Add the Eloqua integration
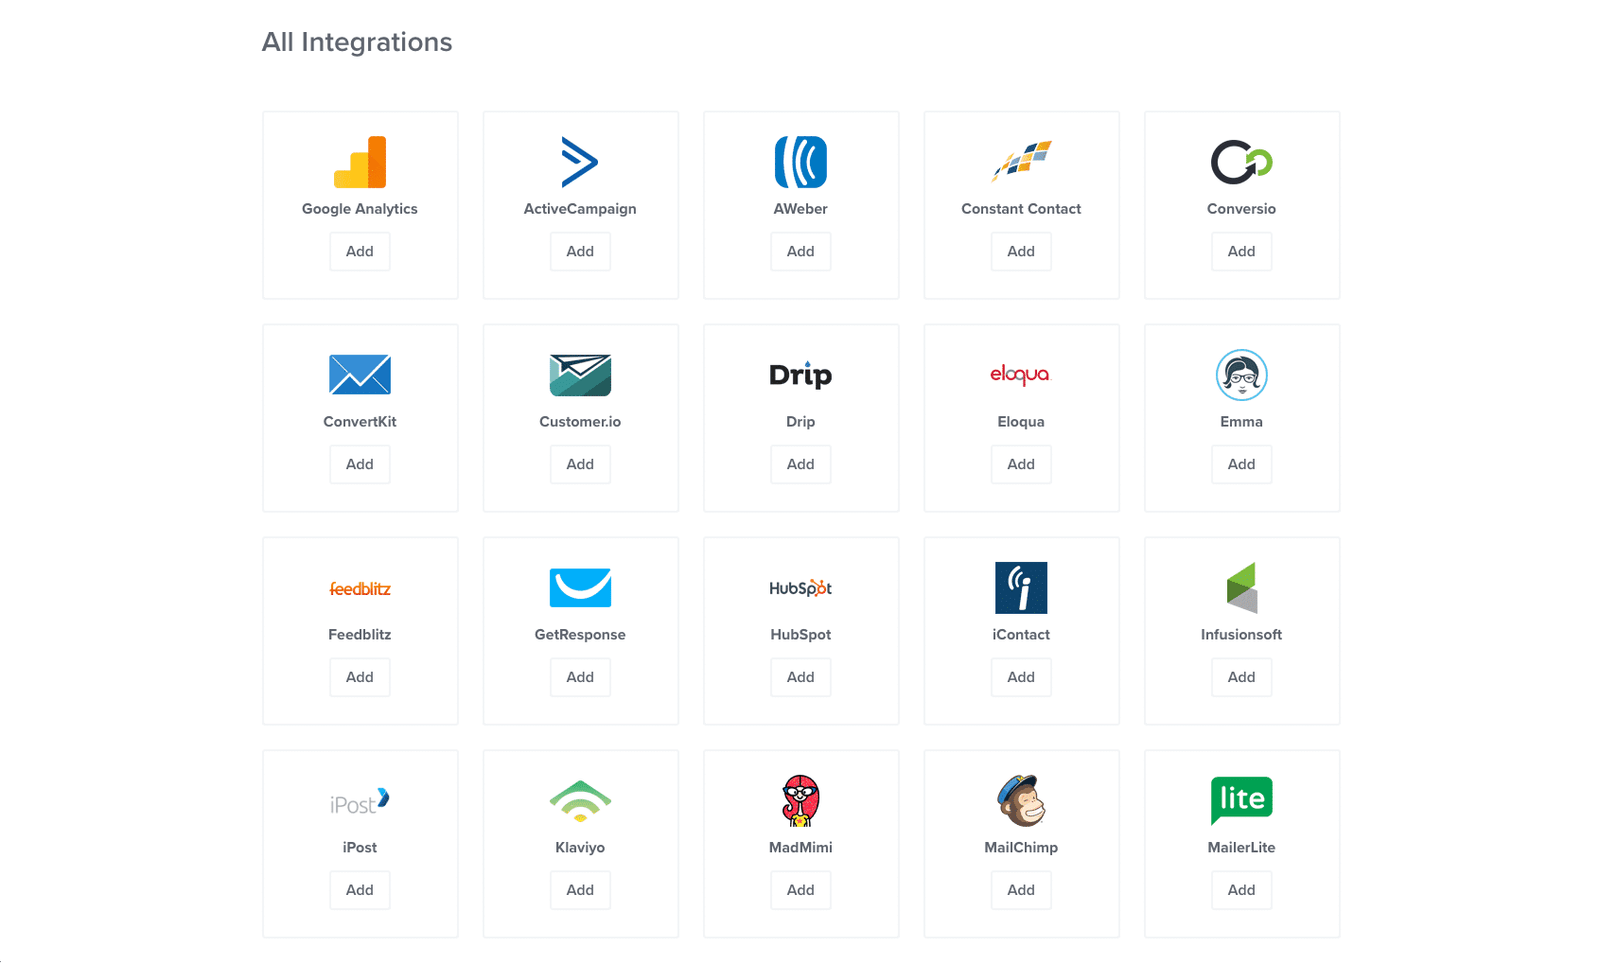This screenshot has width=1600, height=979. [x=1021, y=465]
